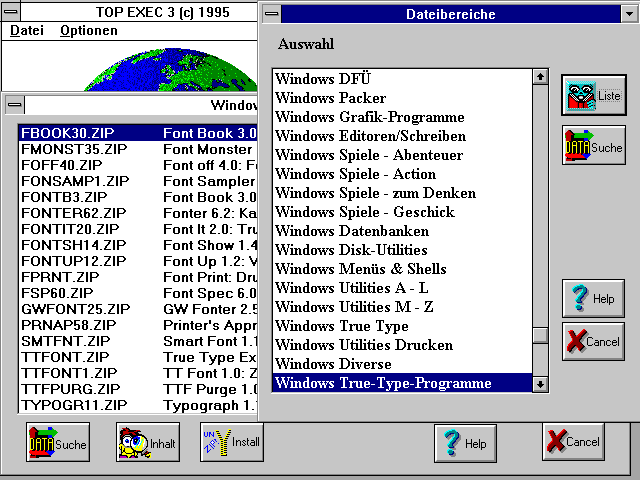Open the Datei menu
The height and width of the screenshot is (480, 640).
coord(26,31)
